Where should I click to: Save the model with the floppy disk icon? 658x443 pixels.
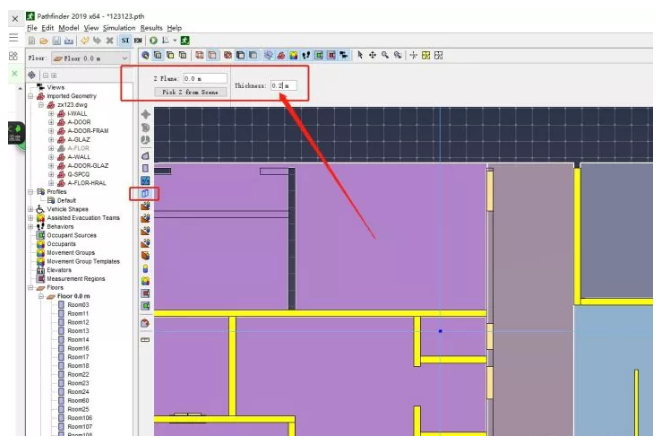pyautogui.click(x=57, y=41)
